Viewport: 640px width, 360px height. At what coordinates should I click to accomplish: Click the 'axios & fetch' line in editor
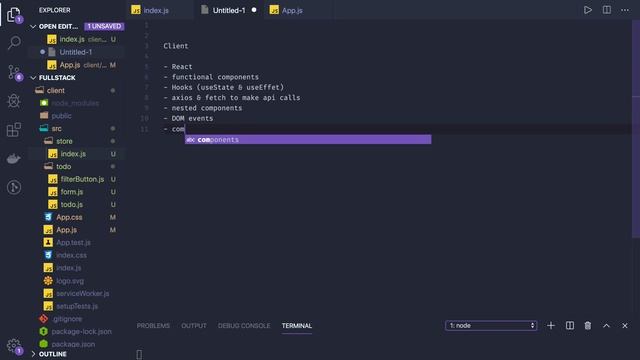232,98
